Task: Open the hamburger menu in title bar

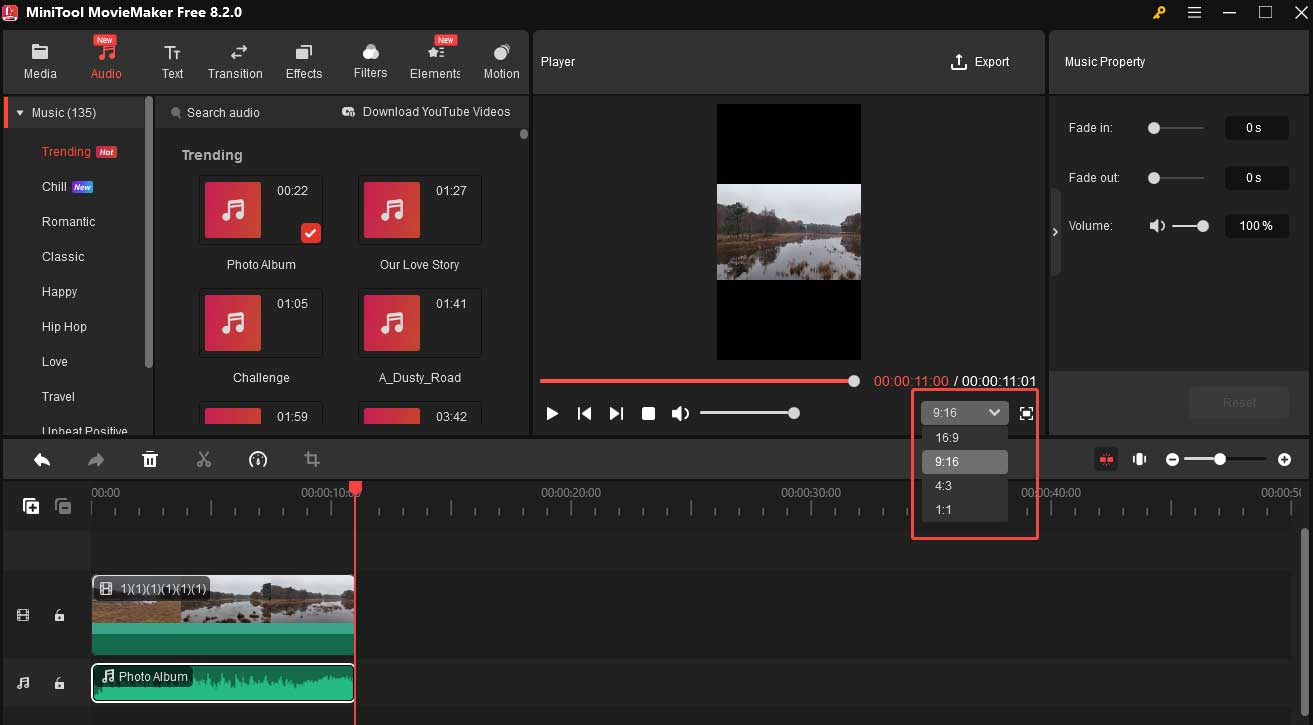Action: pos(1192,12)
